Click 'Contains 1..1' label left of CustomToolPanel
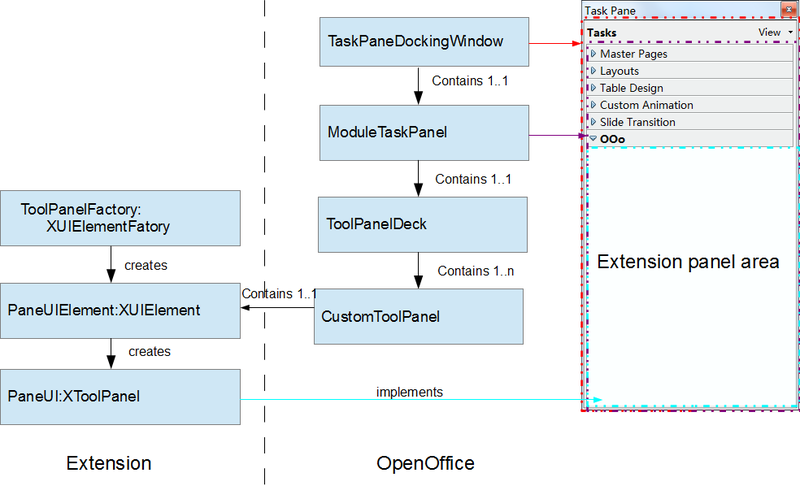The height and width of the screenshot is (486, 800). [279, 294]
